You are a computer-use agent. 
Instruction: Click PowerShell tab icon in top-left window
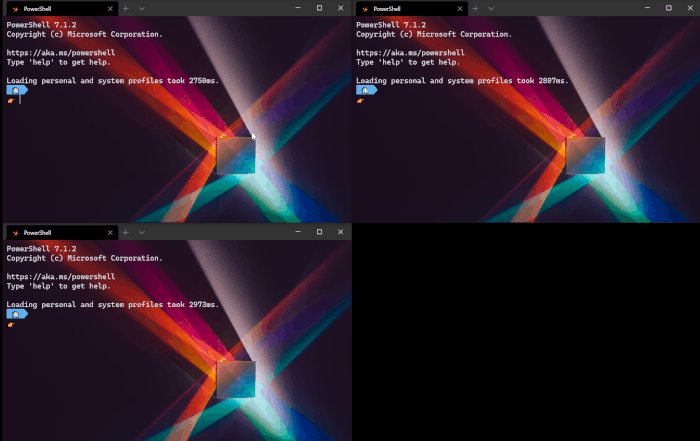tap(16, 9)
